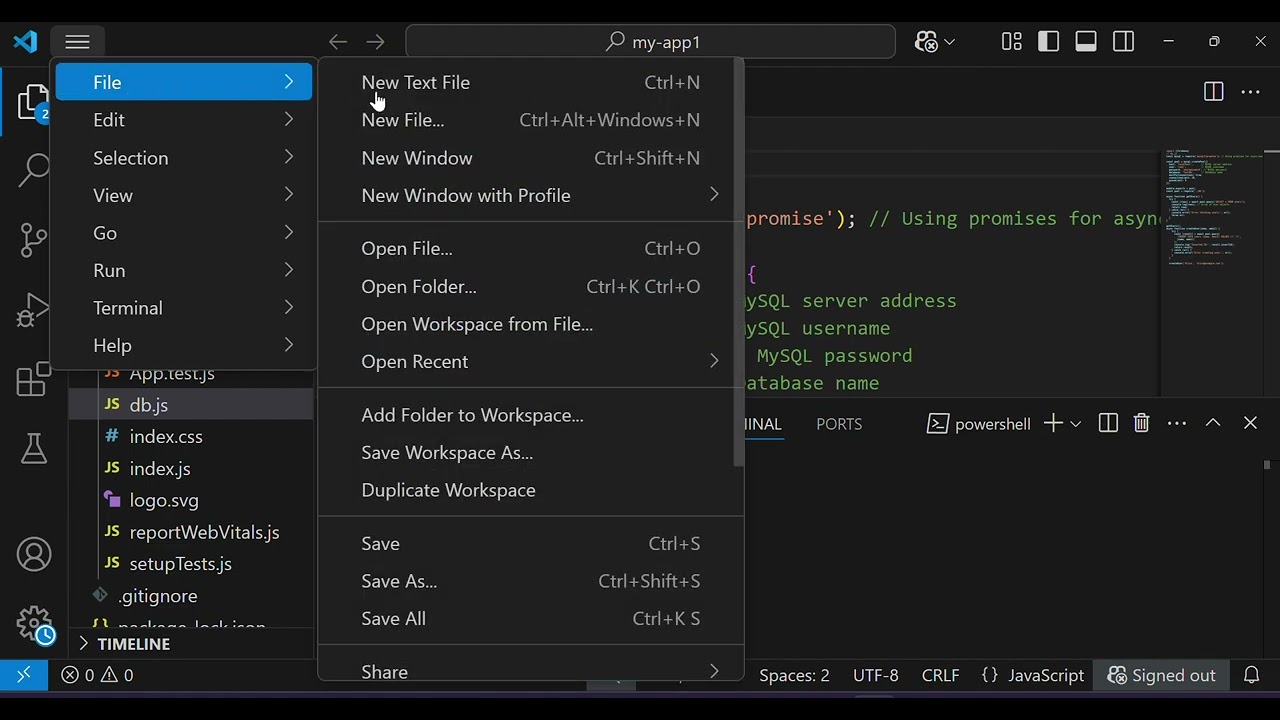
Task: Choose Add Folder to Workspace...
Action: [x=530, y=415]
